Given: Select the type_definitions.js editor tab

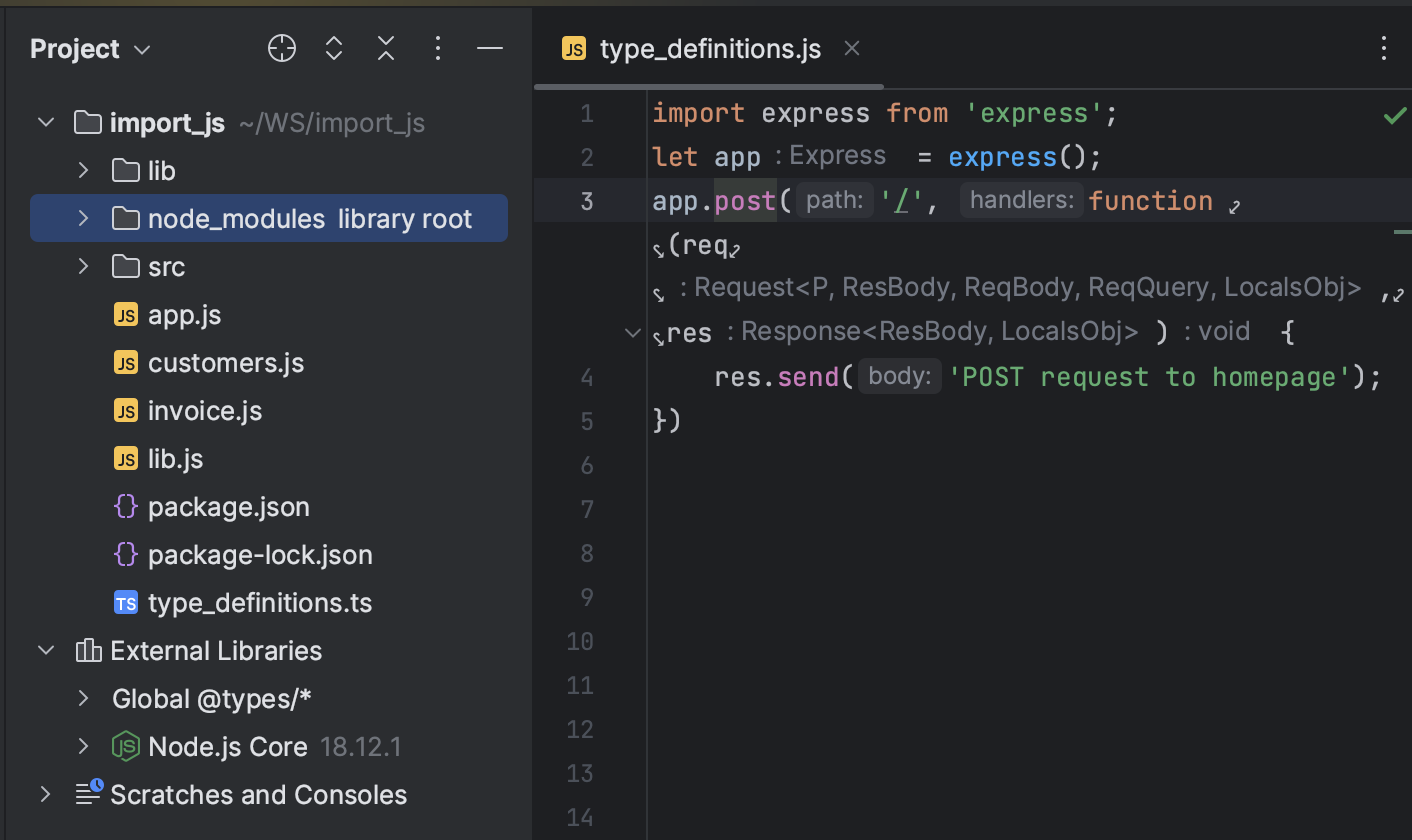Looking at the screenshot, I should point(710,48).
